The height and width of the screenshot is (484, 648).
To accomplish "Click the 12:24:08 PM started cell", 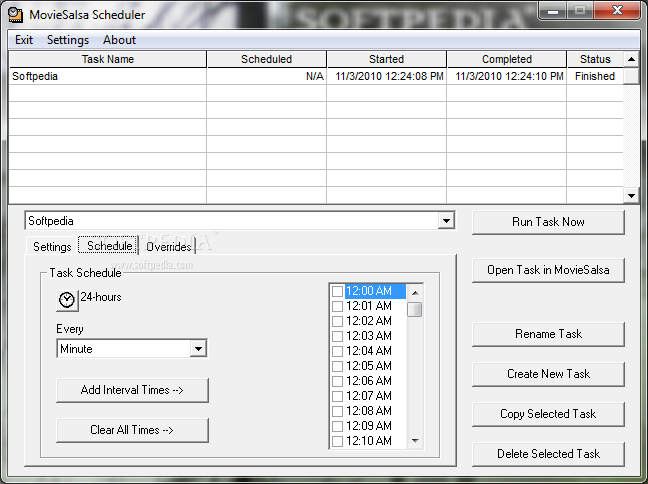I will (x=386, y=76).
